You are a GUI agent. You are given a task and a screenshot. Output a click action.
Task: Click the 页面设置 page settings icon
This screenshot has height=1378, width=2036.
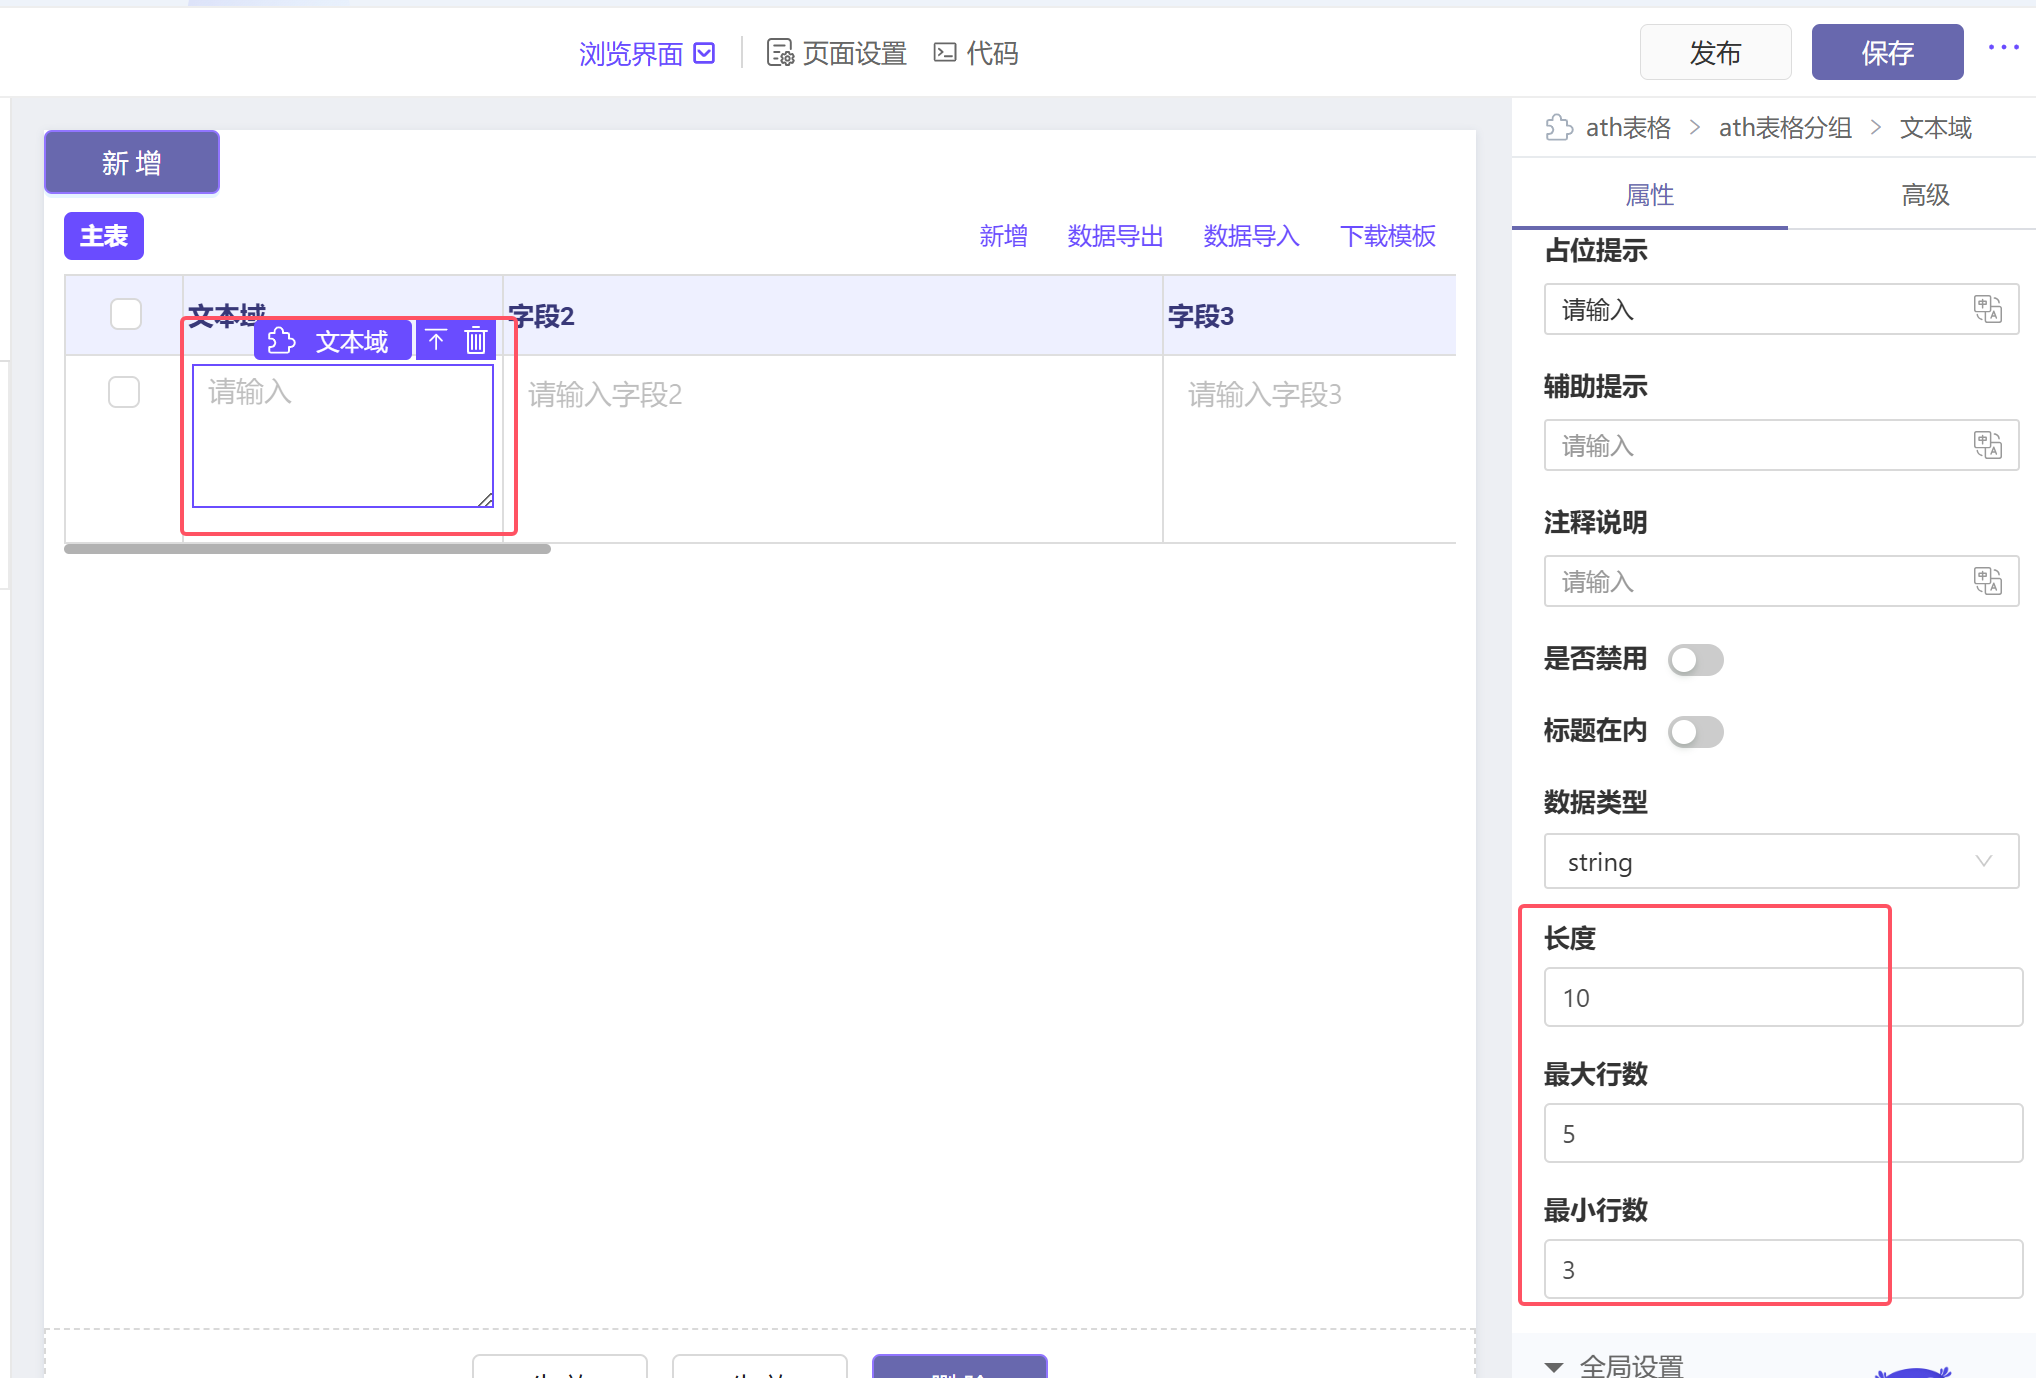pos(780,52)
